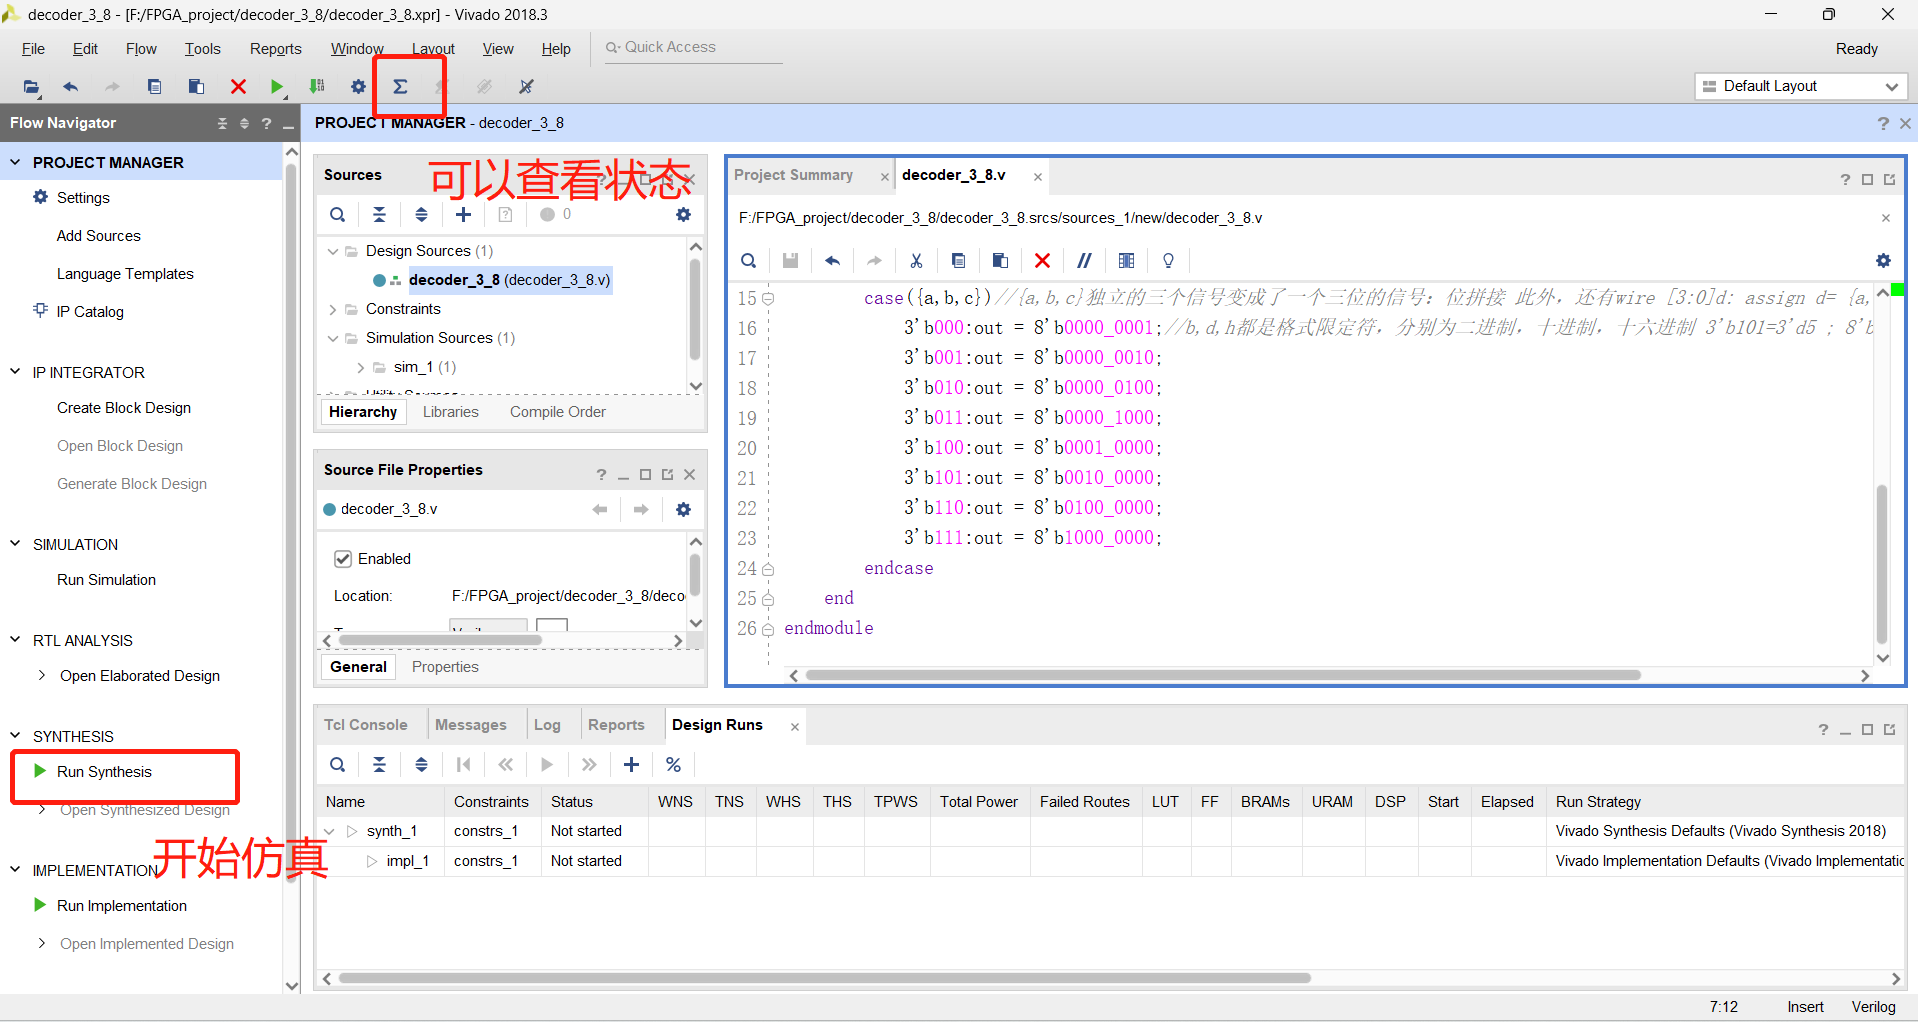The image size is (1918, 1022).
Task: Open Settings in Project Manager
Action: [83, 198]
